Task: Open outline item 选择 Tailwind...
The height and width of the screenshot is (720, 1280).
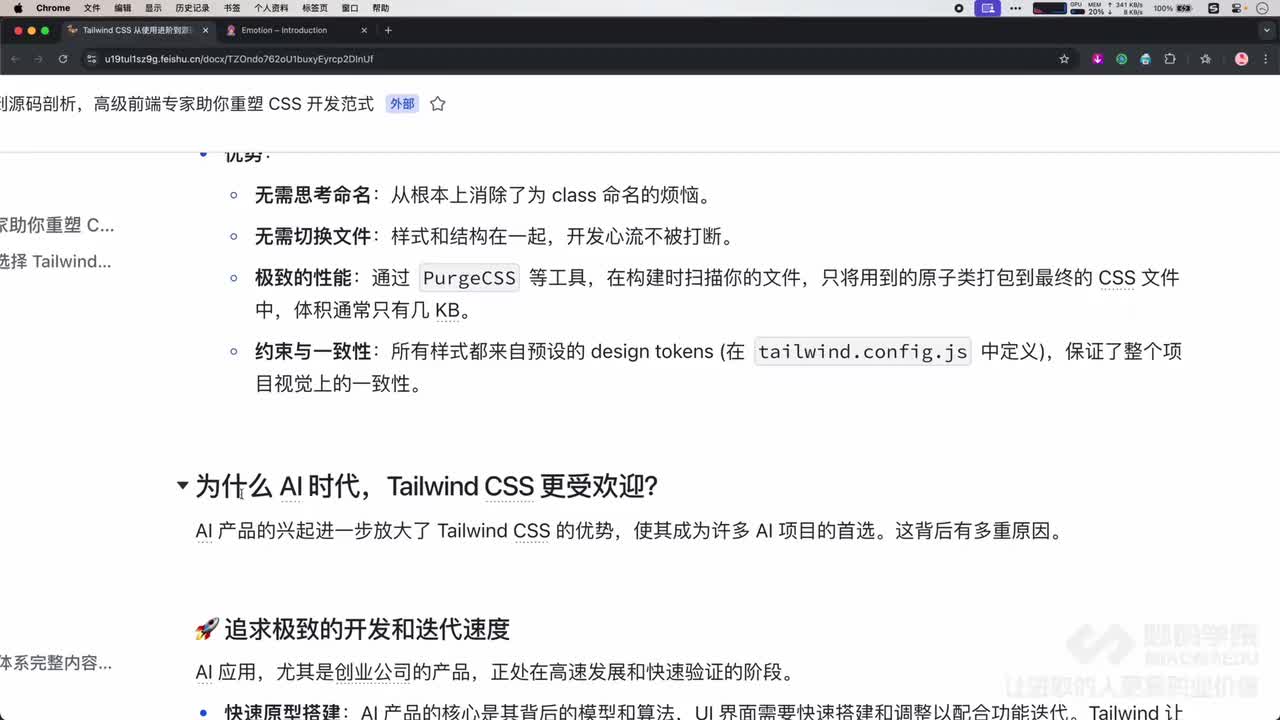Action: click(x=55, y=261)
